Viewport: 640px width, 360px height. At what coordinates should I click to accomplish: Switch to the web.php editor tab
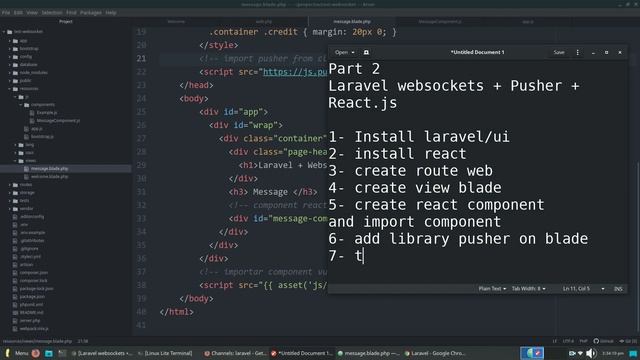tap(264, 22)
